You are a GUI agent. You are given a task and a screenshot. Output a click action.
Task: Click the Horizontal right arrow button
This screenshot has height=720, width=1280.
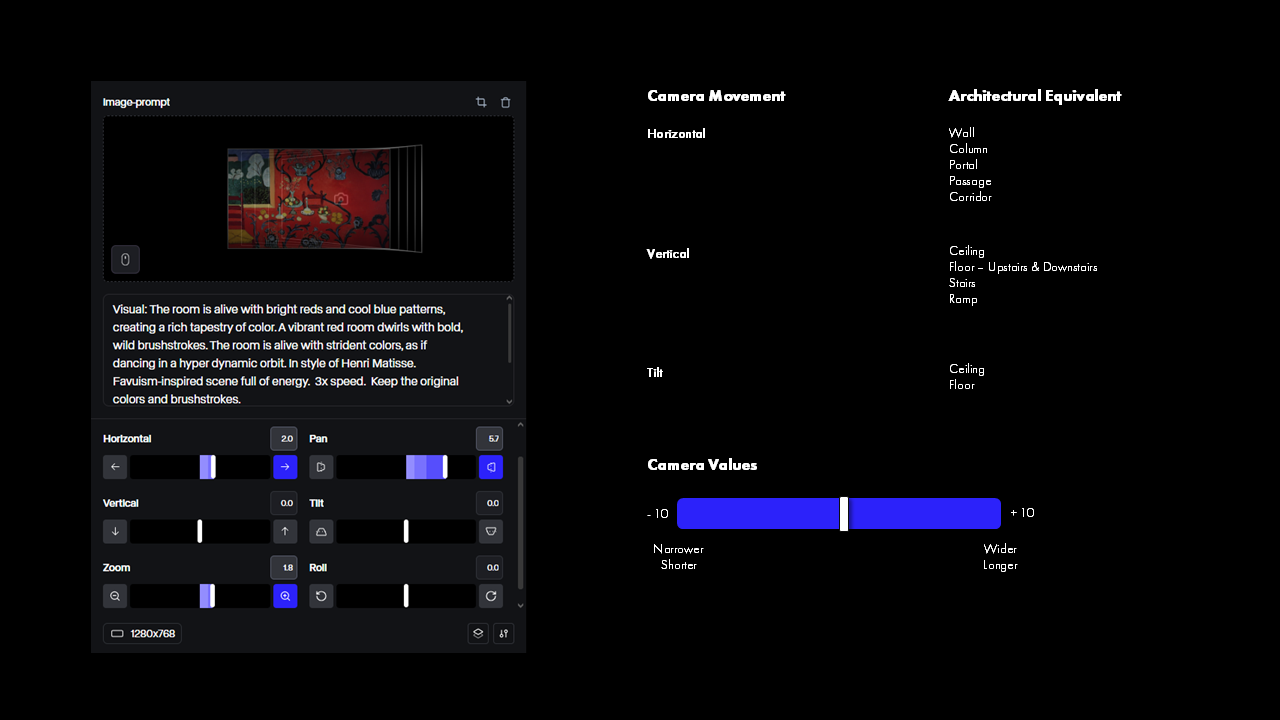(x=285, y=467)
